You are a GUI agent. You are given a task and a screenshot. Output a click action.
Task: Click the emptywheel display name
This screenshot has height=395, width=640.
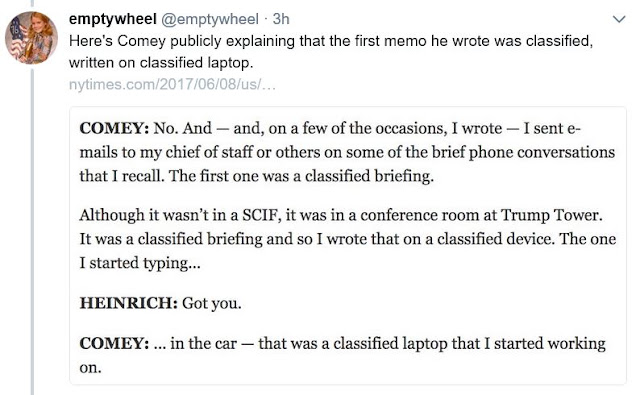pyautogui.click(x=113, y=19)
